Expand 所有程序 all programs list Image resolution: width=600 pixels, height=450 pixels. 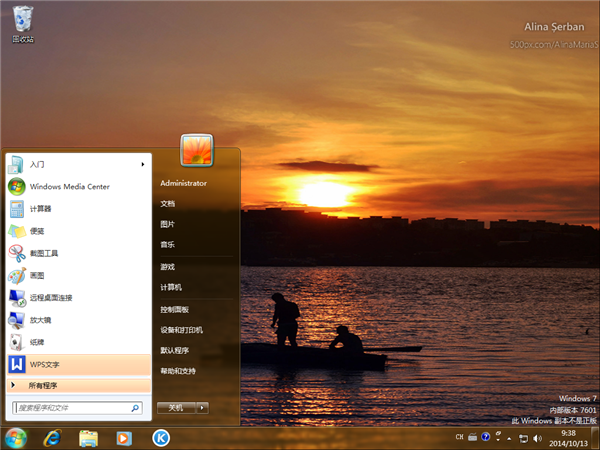pyautogui.click(x=42, y=385)
